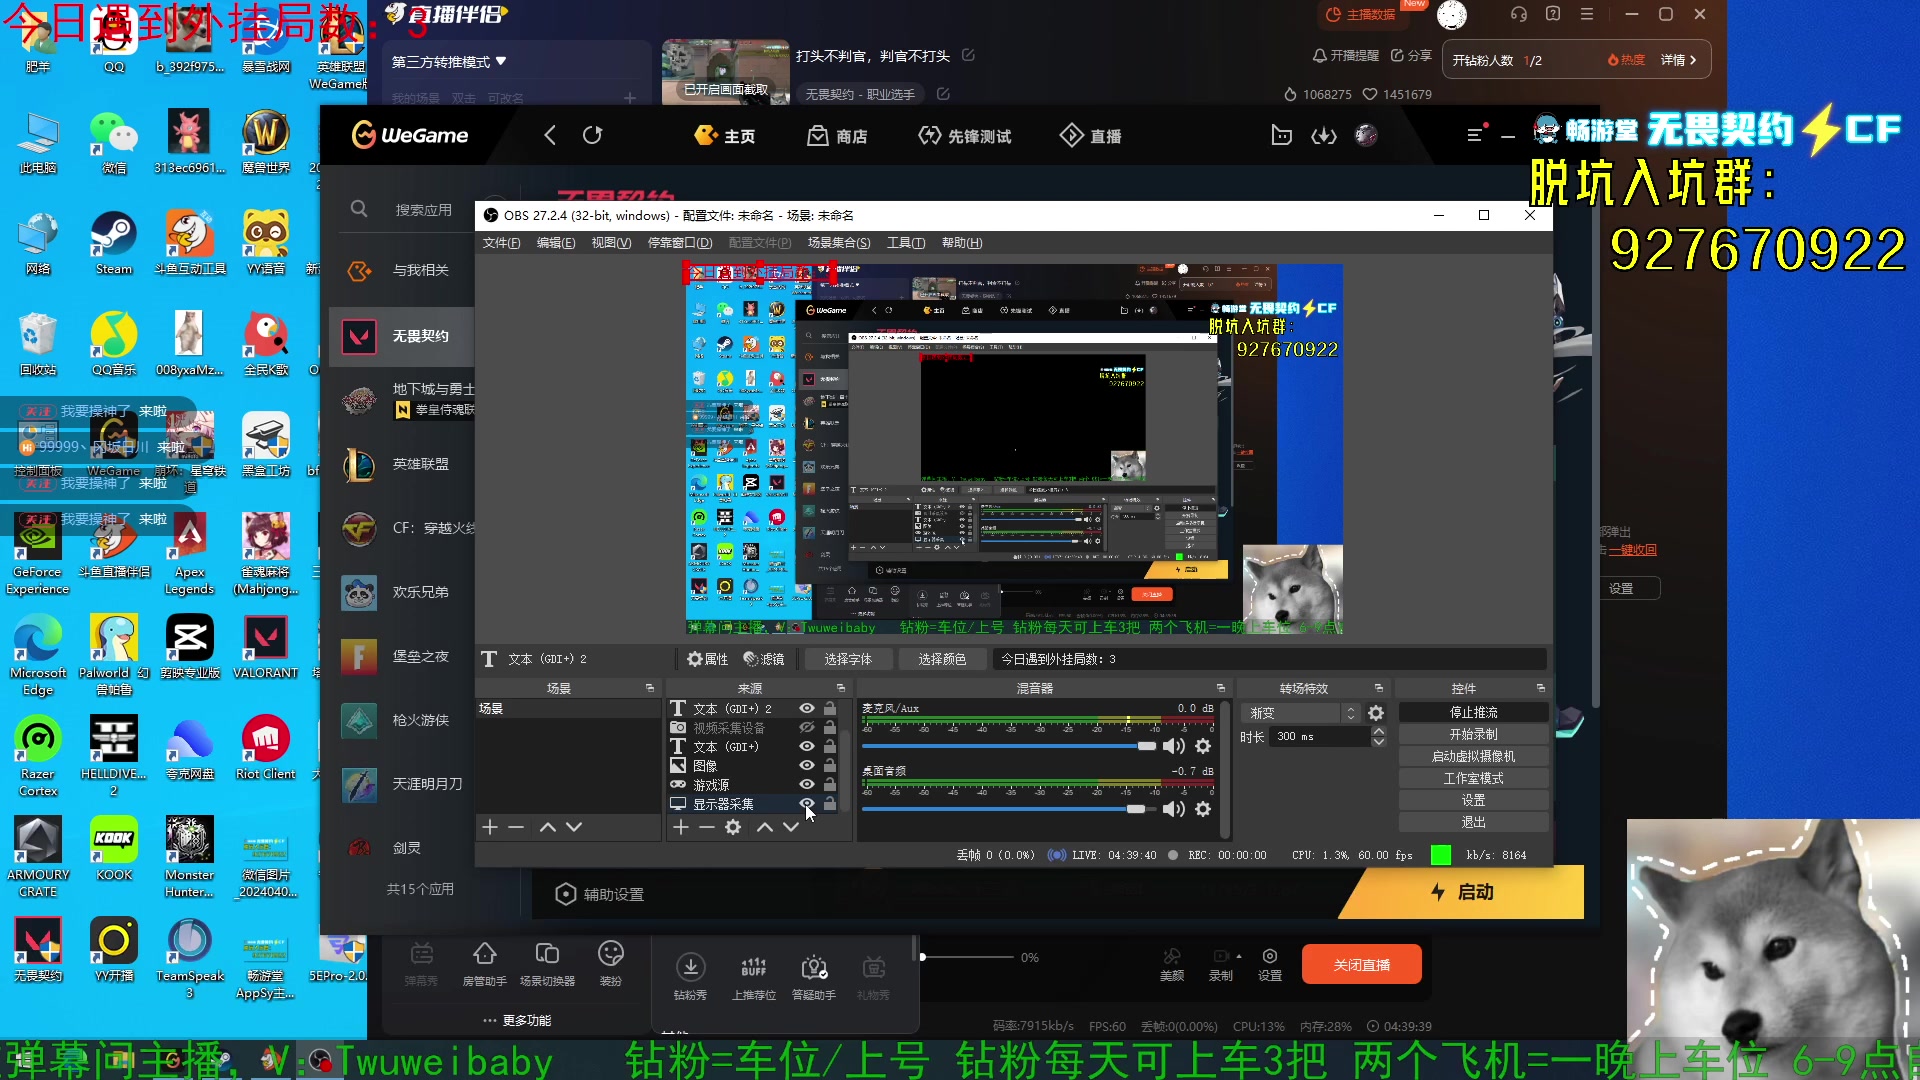Open 答疑助手 tool
Screen dimensions: 1920x1080
coord(814,977)
